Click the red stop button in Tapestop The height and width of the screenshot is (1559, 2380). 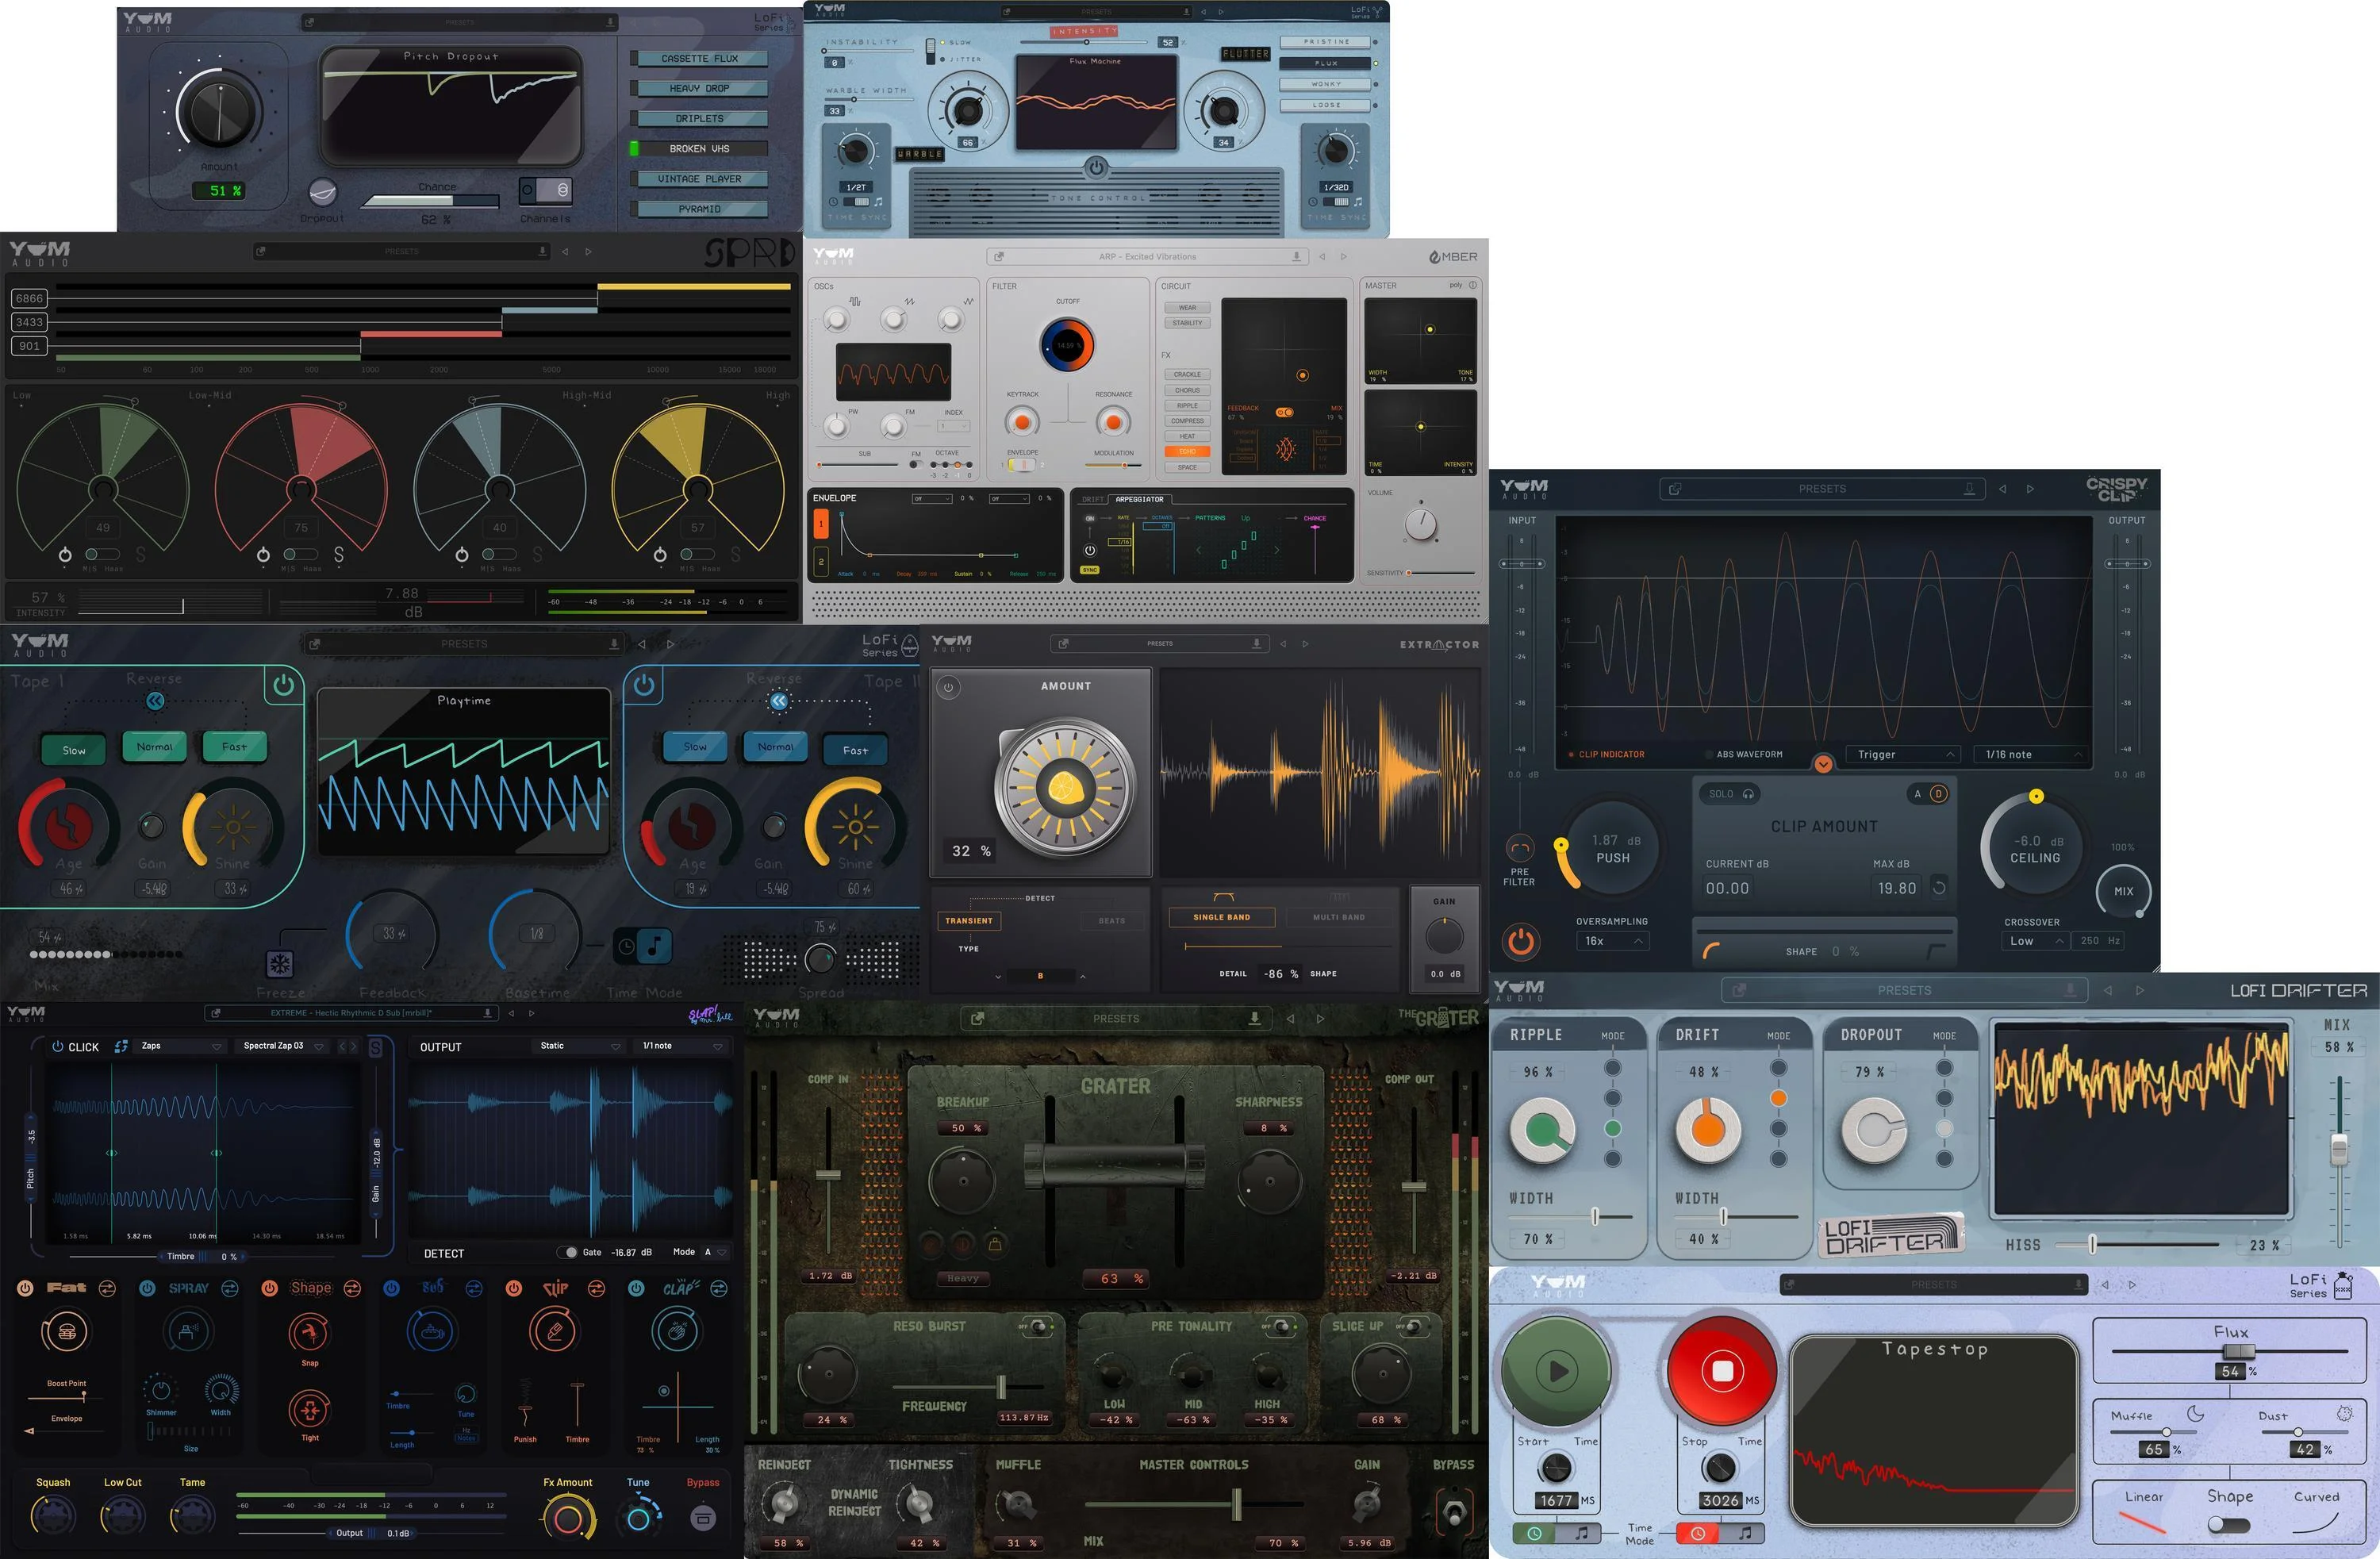coord(1722,1371)
